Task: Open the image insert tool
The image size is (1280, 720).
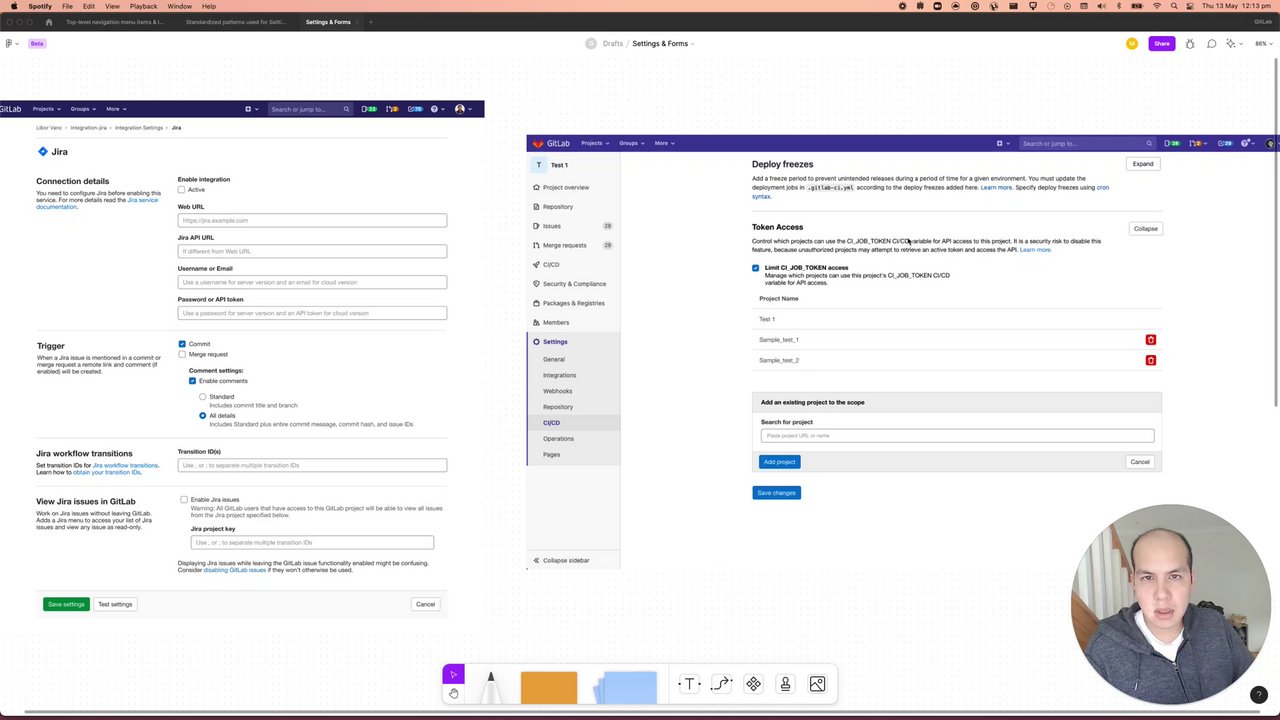Action: [x=817, y=684]
